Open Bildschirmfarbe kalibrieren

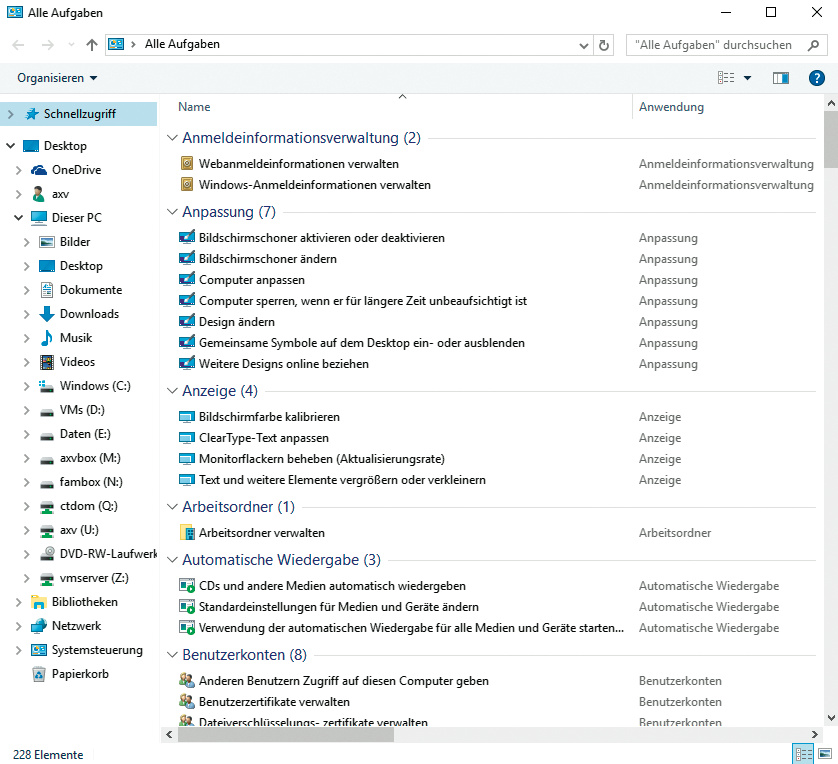click(x=269, y=417)
